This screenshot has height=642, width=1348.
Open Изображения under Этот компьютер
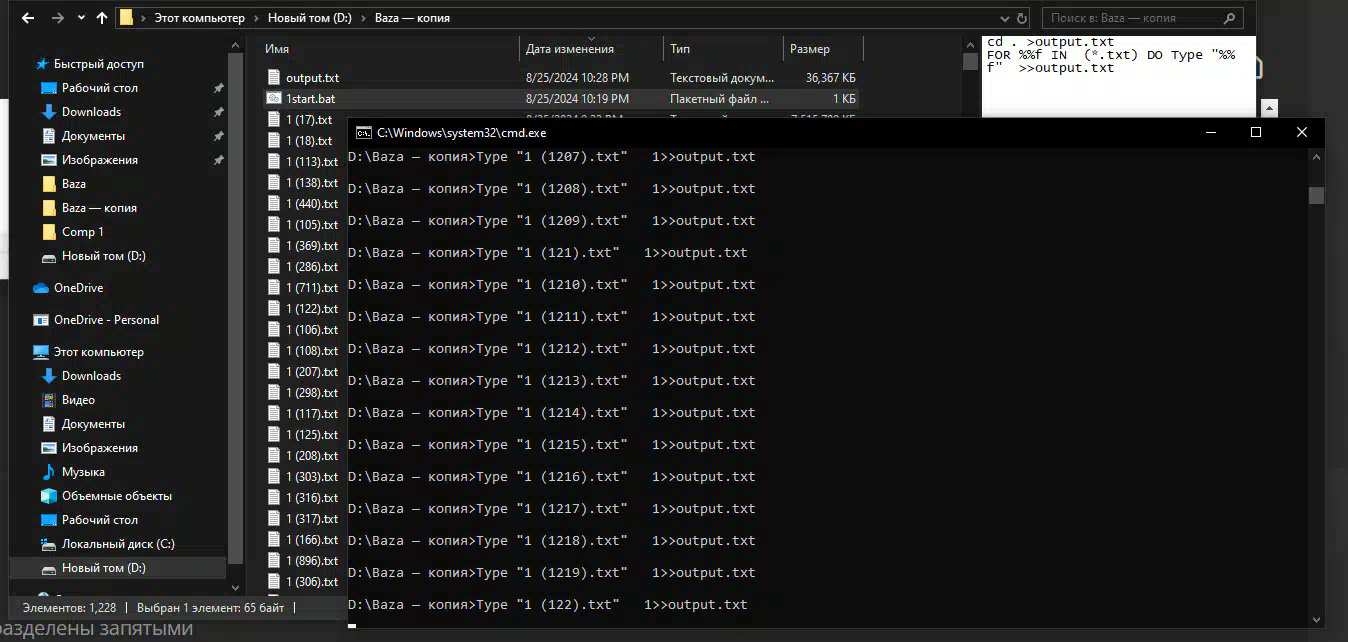pyautogui.click(x=99, y=448)
